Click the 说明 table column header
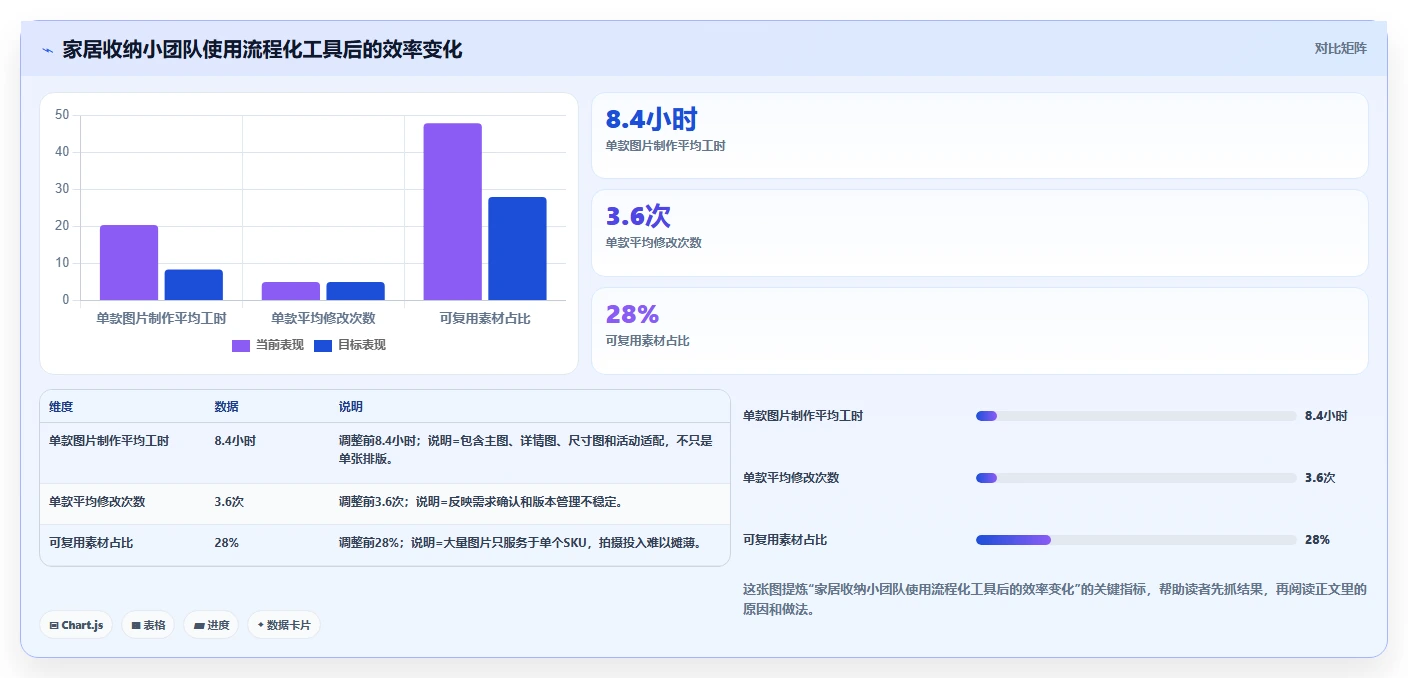Image resolution: width=1408 pixels, height=678 pixels. (351, 407)
